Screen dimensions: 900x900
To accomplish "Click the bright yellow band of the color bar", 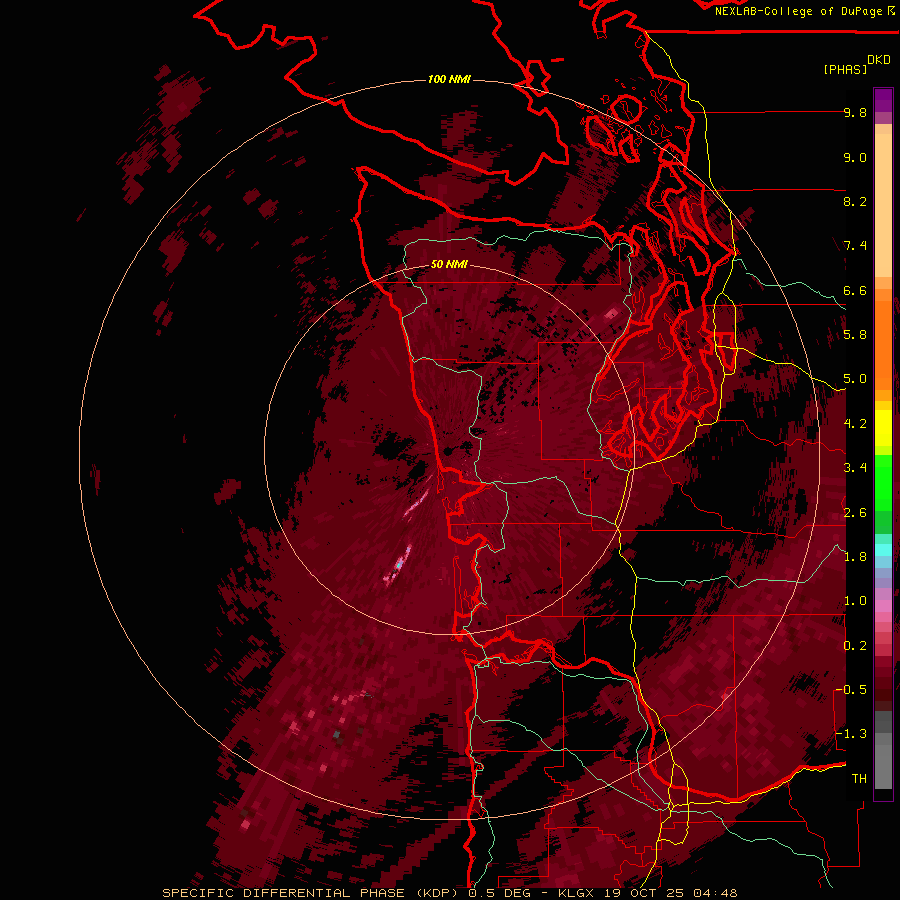I will (x=883, y=428).
